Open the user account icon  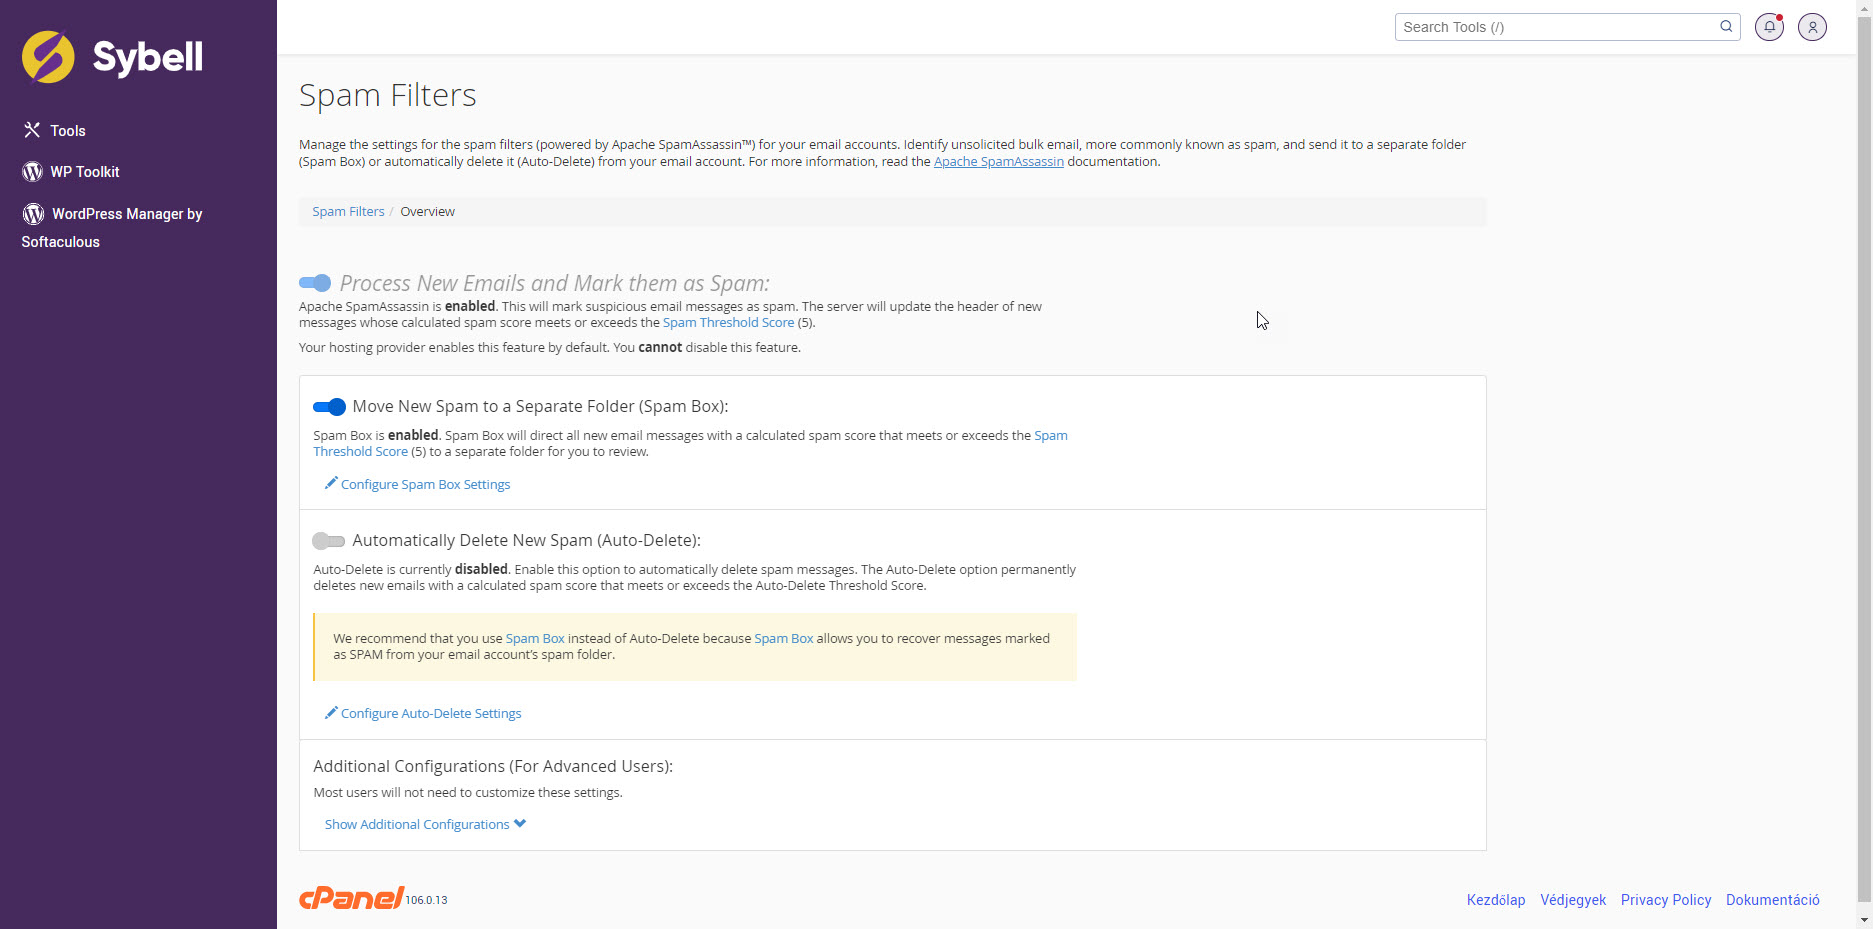pyautogui.click(x=1812, y=27)
